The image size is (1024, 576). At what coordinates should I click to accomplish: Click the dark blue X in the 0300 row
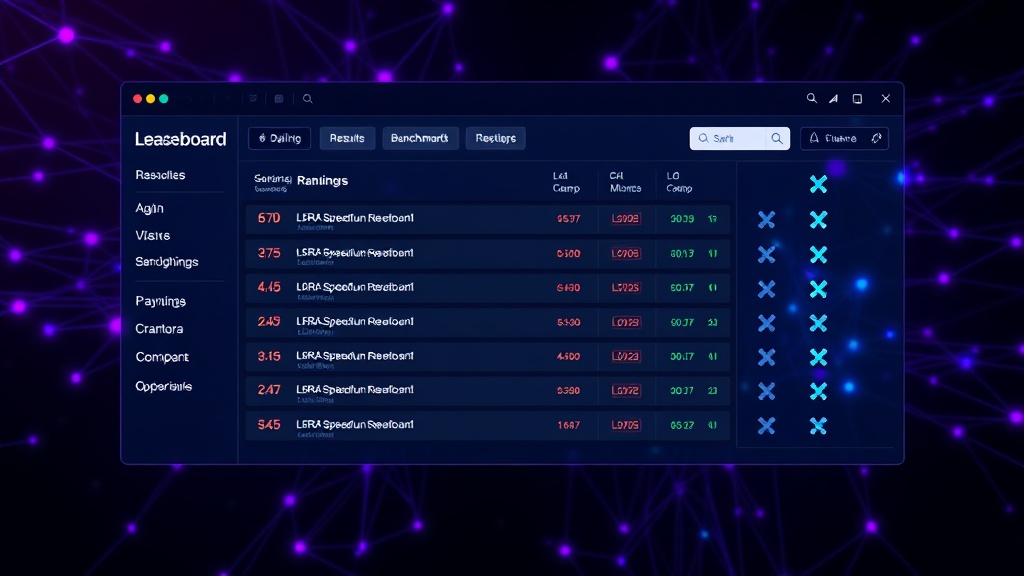click(766, 254)
